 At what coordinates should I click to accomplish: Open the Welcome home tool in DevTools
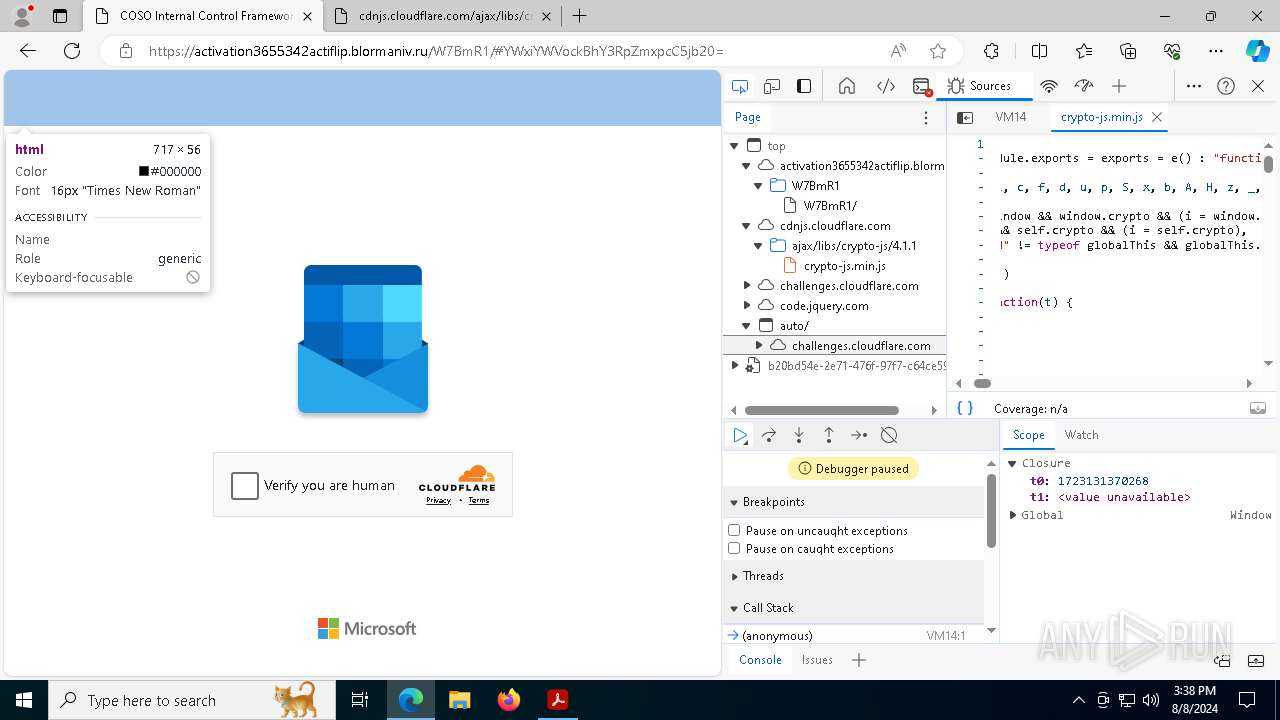(847, 86)
